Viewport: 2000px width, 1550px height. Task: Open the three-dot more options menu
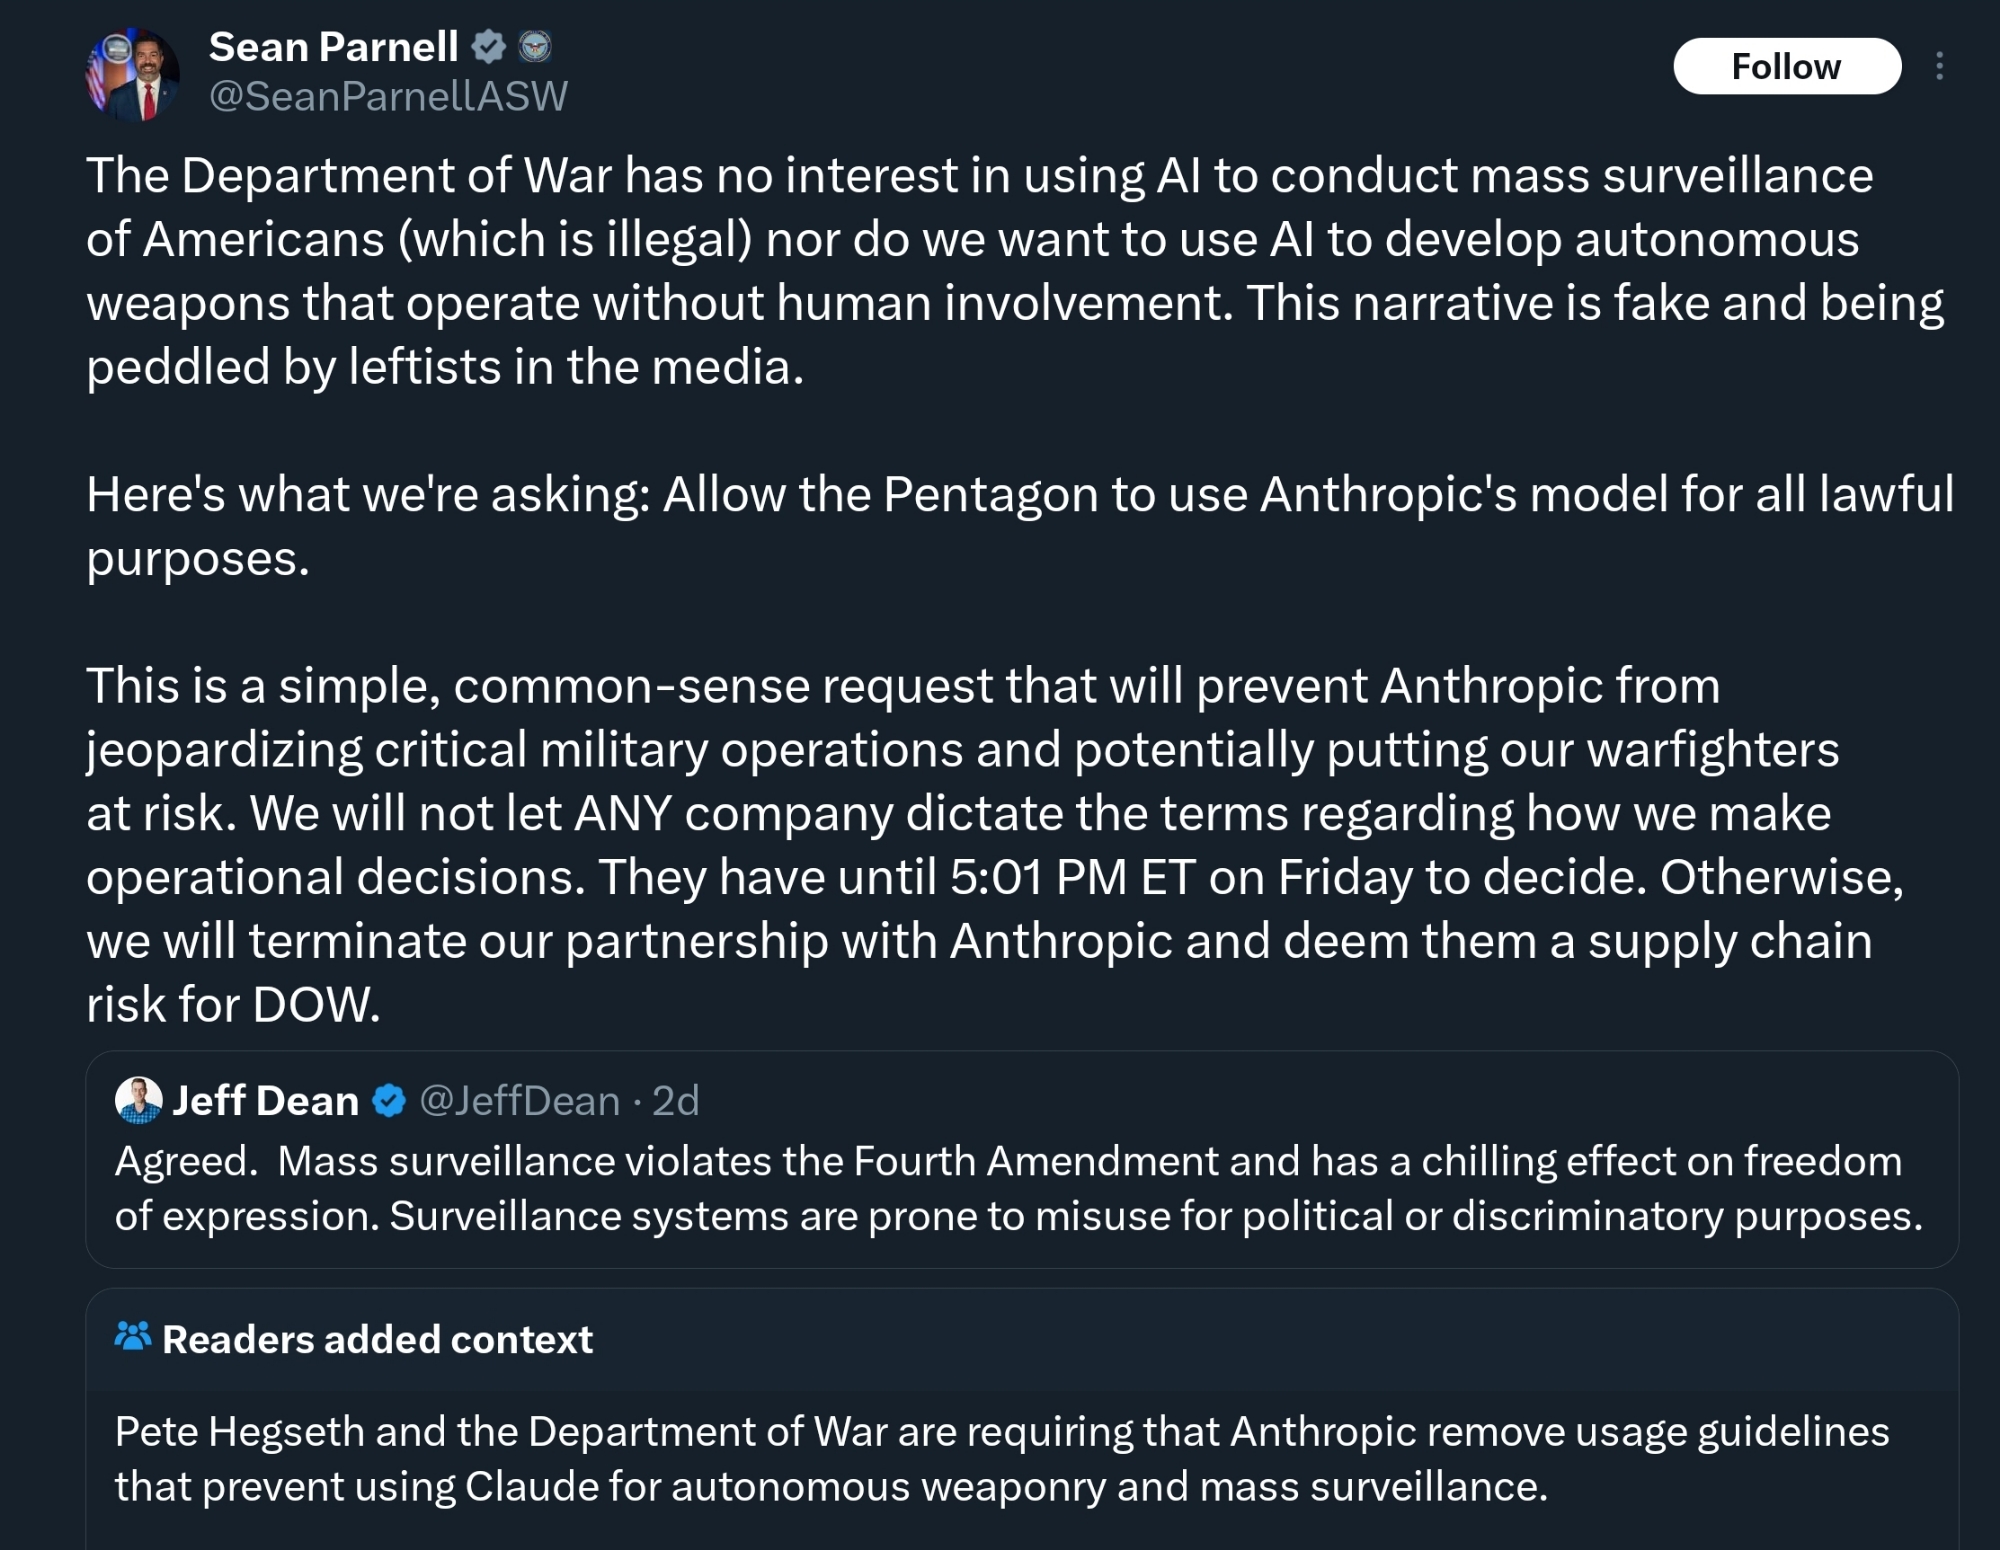(1939, 66)
